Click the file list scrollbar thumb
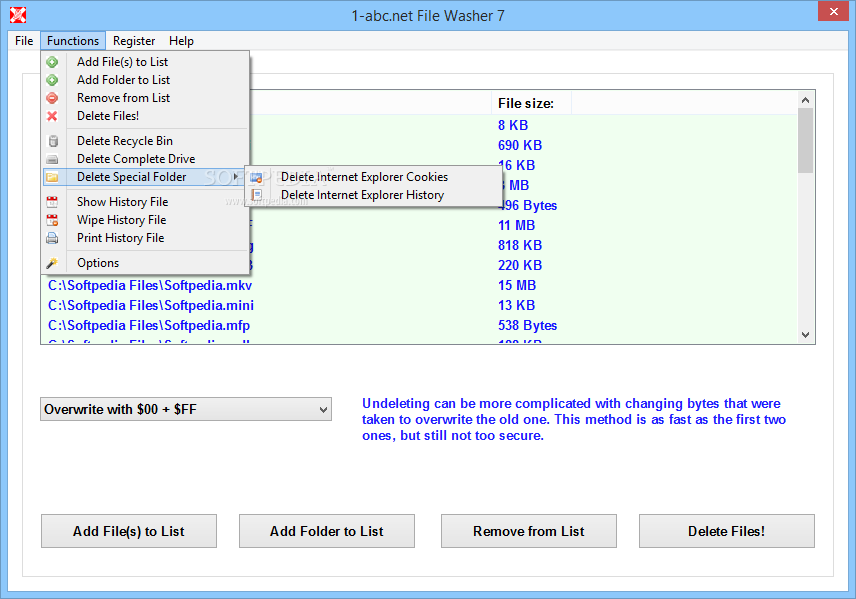 [x=805, y=140]
